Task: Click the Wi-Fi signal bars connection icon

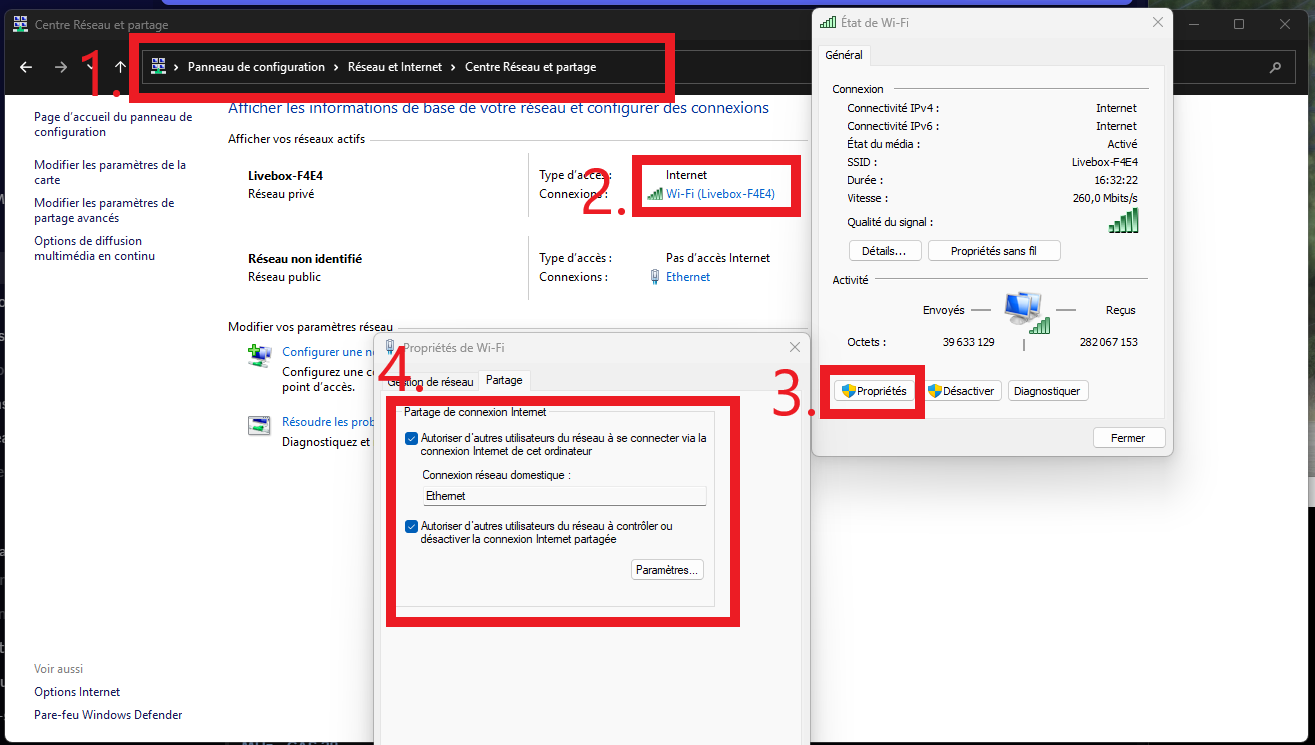Action: (655, 194)
